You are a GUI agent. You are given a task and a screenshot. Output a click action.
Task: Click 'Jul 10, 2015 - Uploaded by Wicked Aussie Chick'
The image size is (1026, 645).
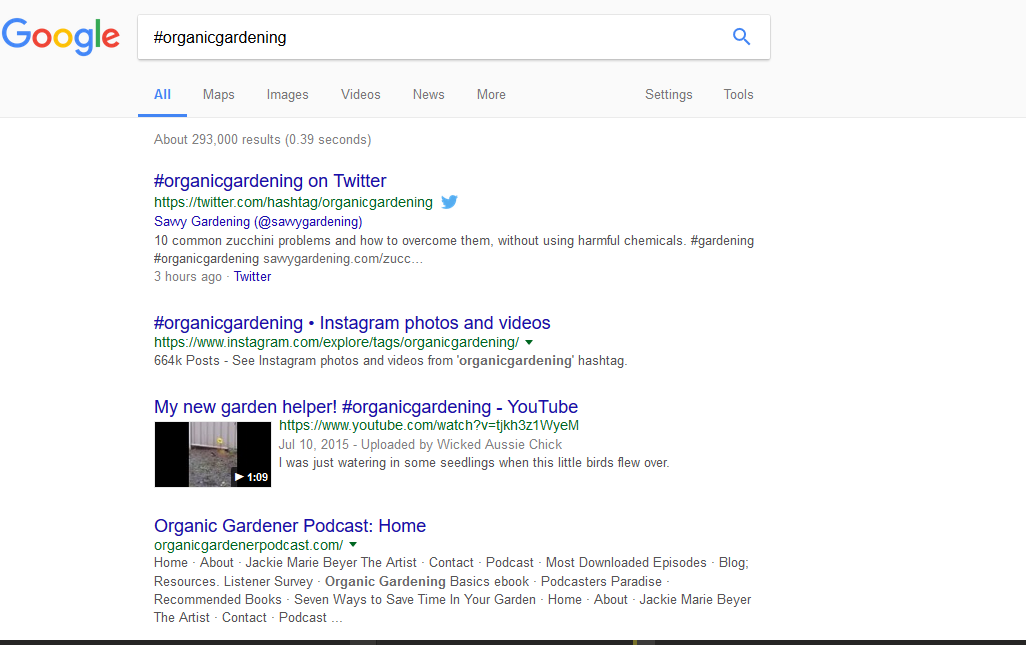coord(420,445)
